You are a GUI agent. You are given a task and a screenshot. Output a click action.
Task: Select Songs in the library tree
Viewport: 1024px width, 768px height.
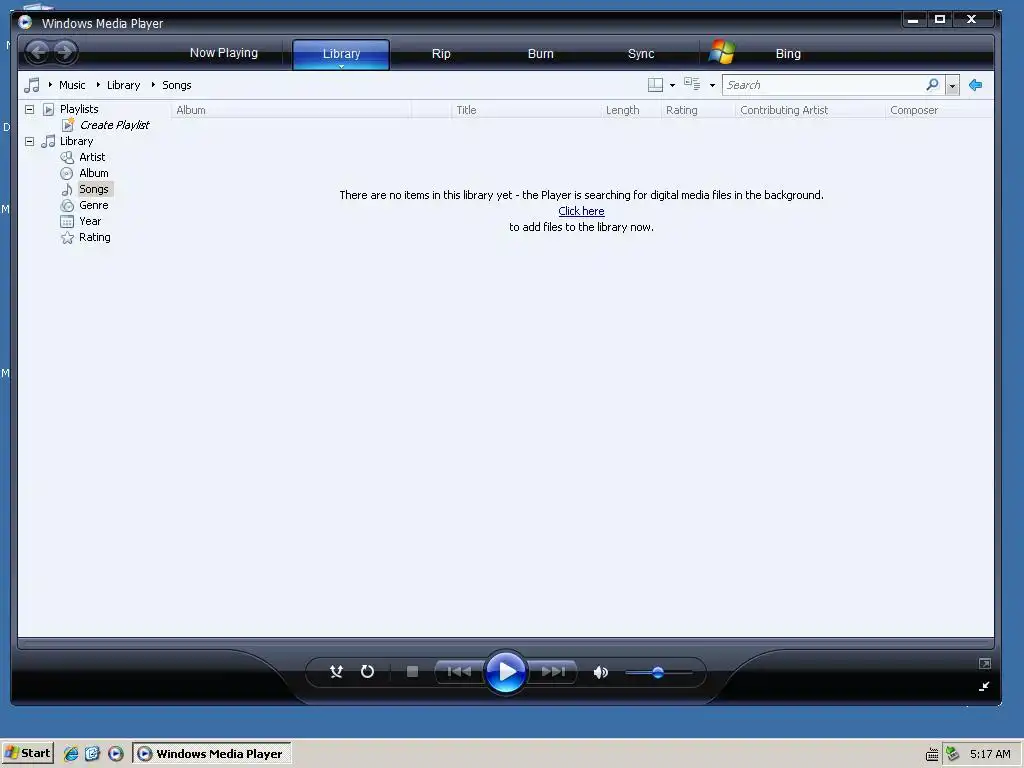[94, 189]
